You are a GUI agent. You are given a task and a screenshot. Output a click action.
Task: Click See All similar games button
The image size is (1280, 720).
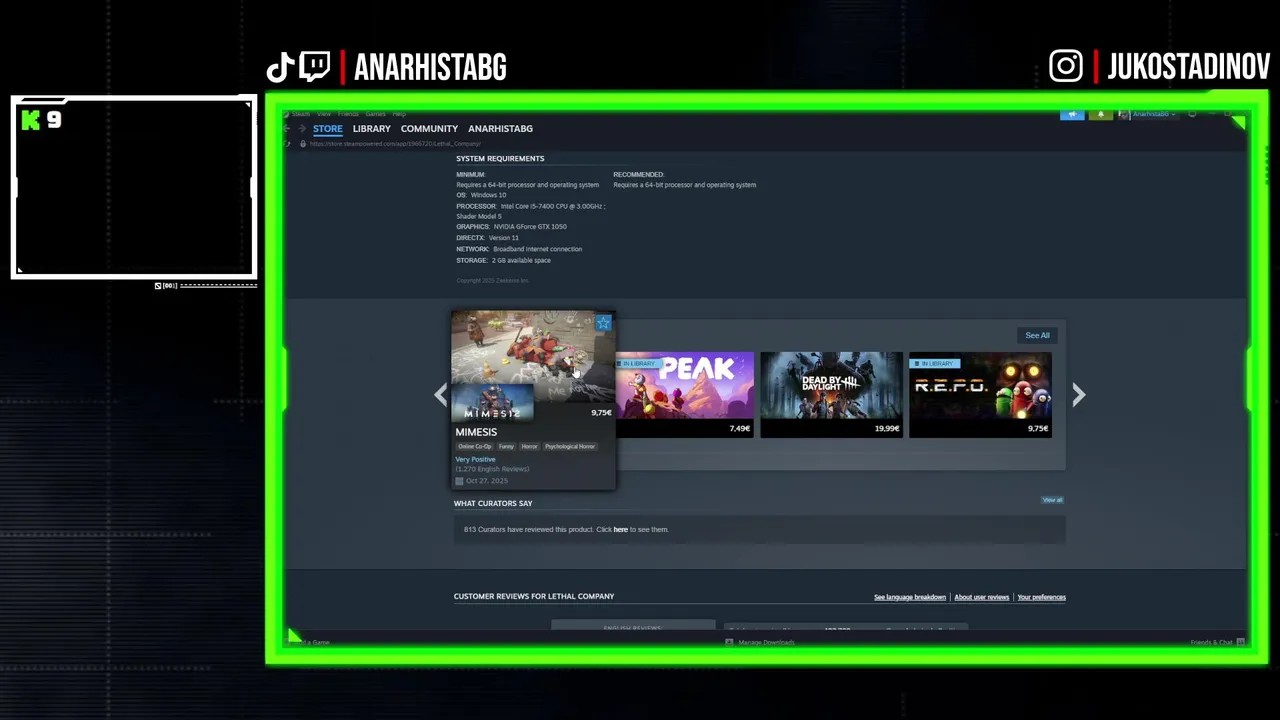(x=1037, y=335)
